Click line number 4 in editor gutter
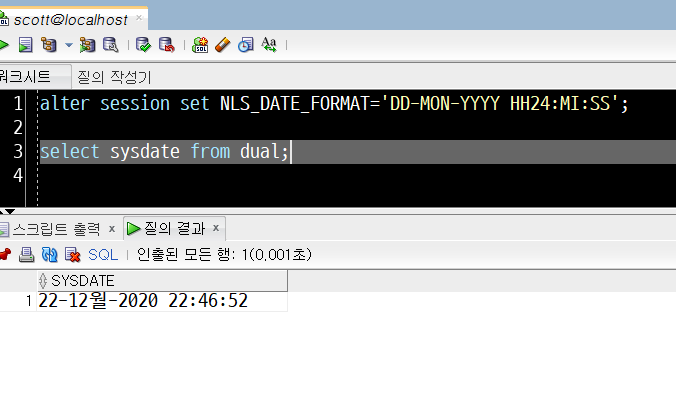The width and height of the screenshot is (676, 398). (x=18, y=175)
